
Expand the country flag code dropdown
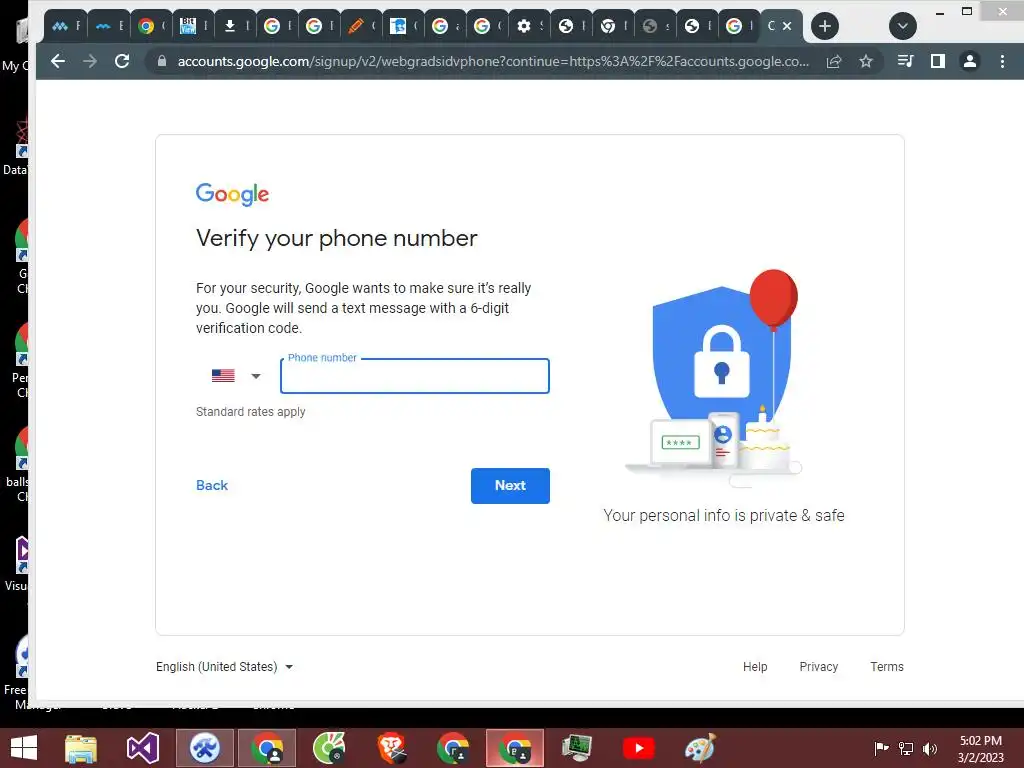click(x=236, y=376)
